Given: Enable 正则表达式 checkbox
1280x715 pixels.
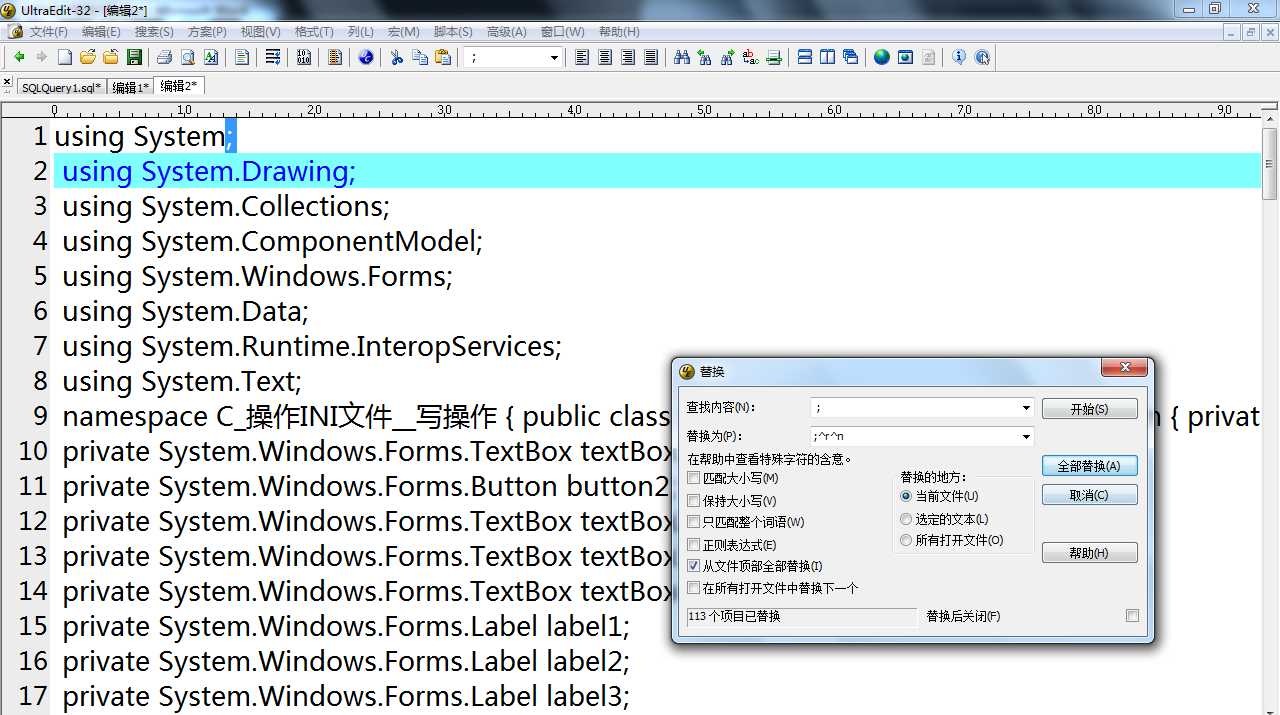Looking at the screenshot, I should tap(694, 545).
